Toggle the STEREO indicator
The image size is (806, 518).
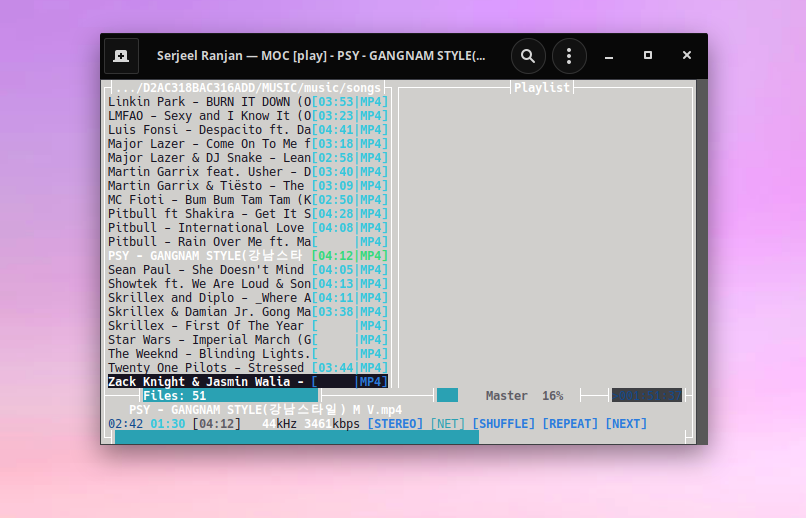click(x=395, y=424)
